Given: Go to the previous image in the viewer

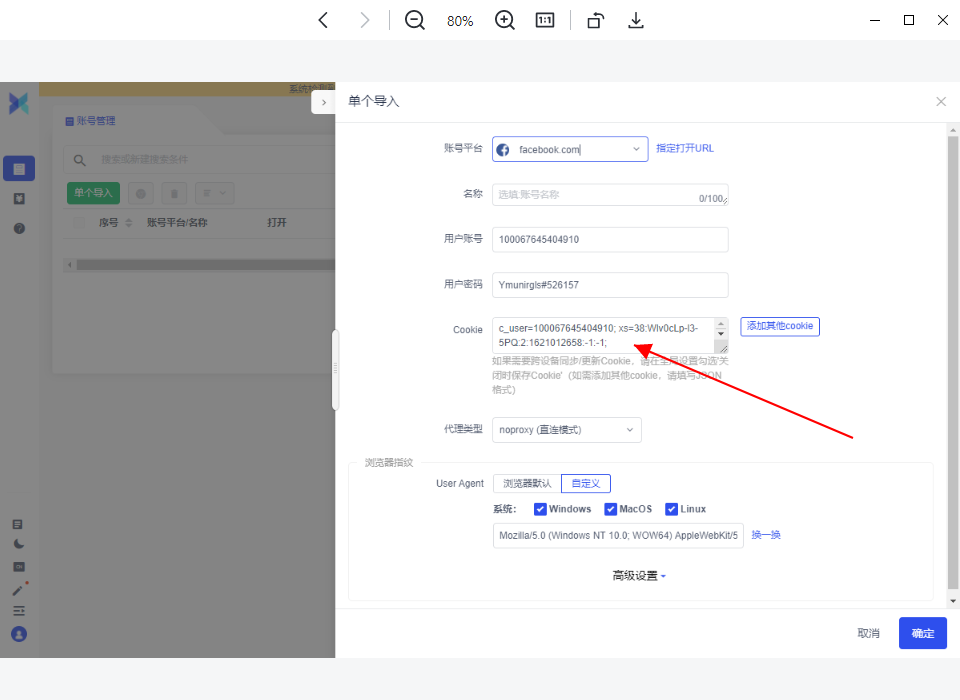Looking at the screenshot, I should click(323, 20).
